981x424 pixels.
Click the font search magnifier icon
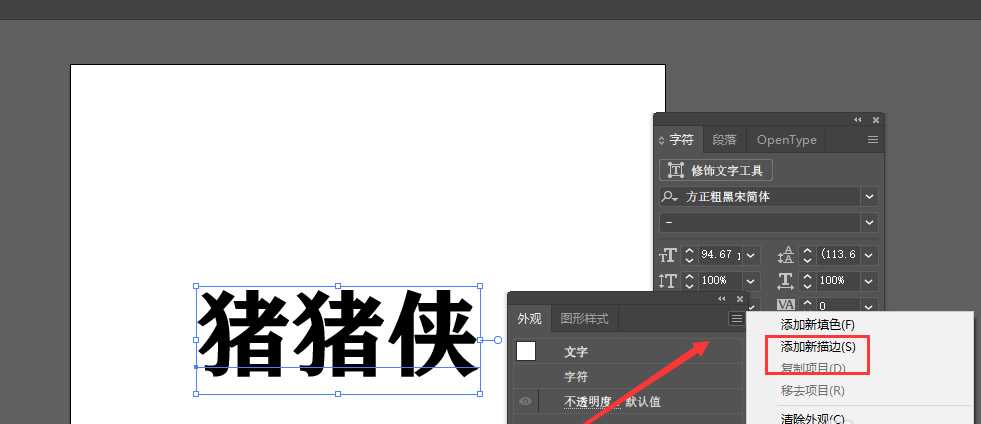coord(670,197)
